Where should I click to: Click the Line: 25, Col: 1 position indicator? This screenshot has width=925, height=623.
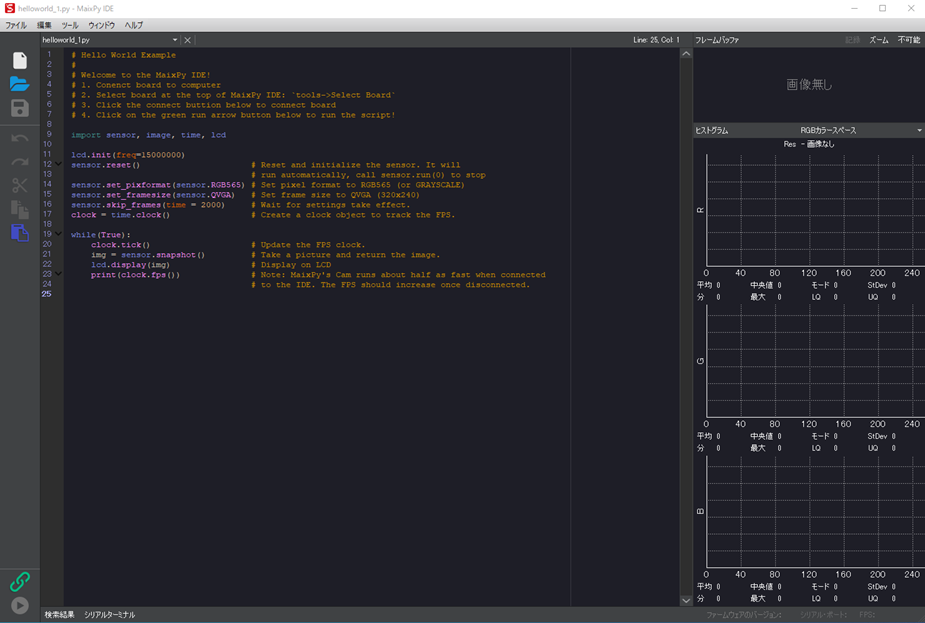point(656,40)
